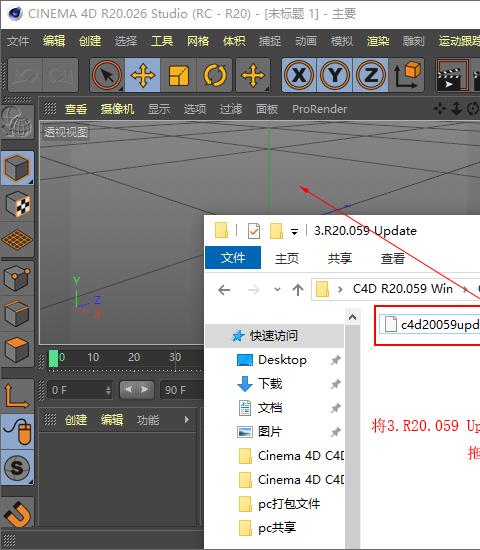
Task: Select c4d20059upd file
Action: pos(430,325)
